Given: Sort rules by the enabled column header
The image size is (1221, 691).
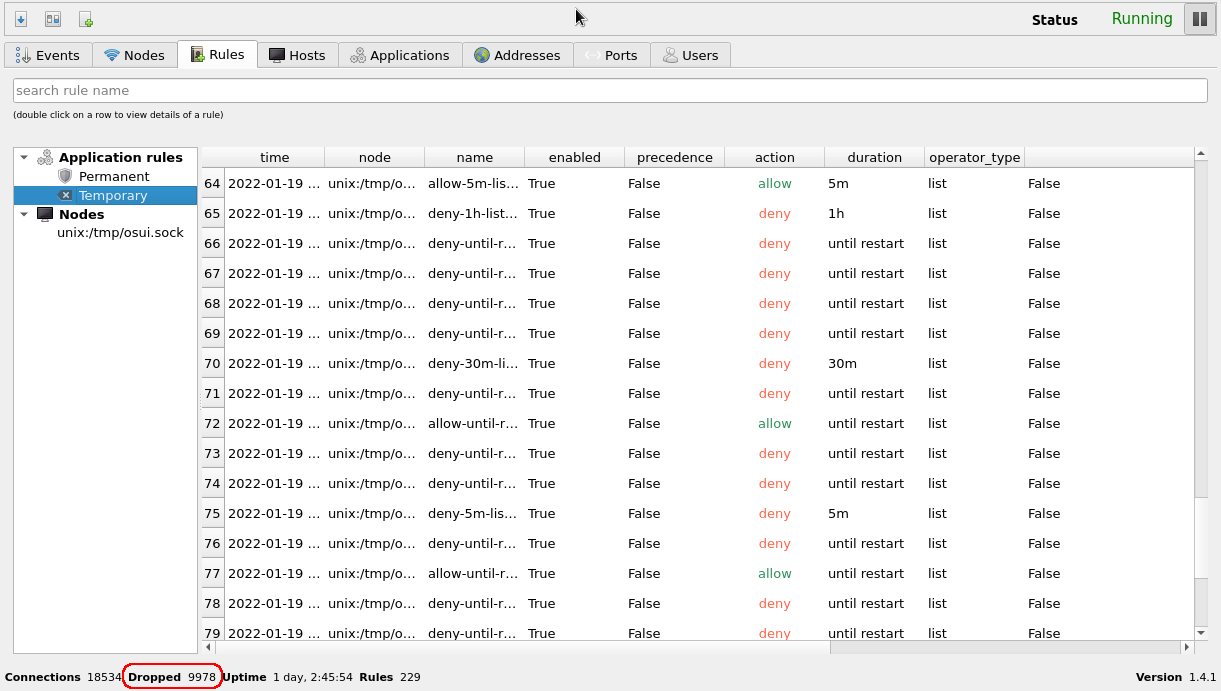Looking at the screenshot, I should tap(575, 157).
